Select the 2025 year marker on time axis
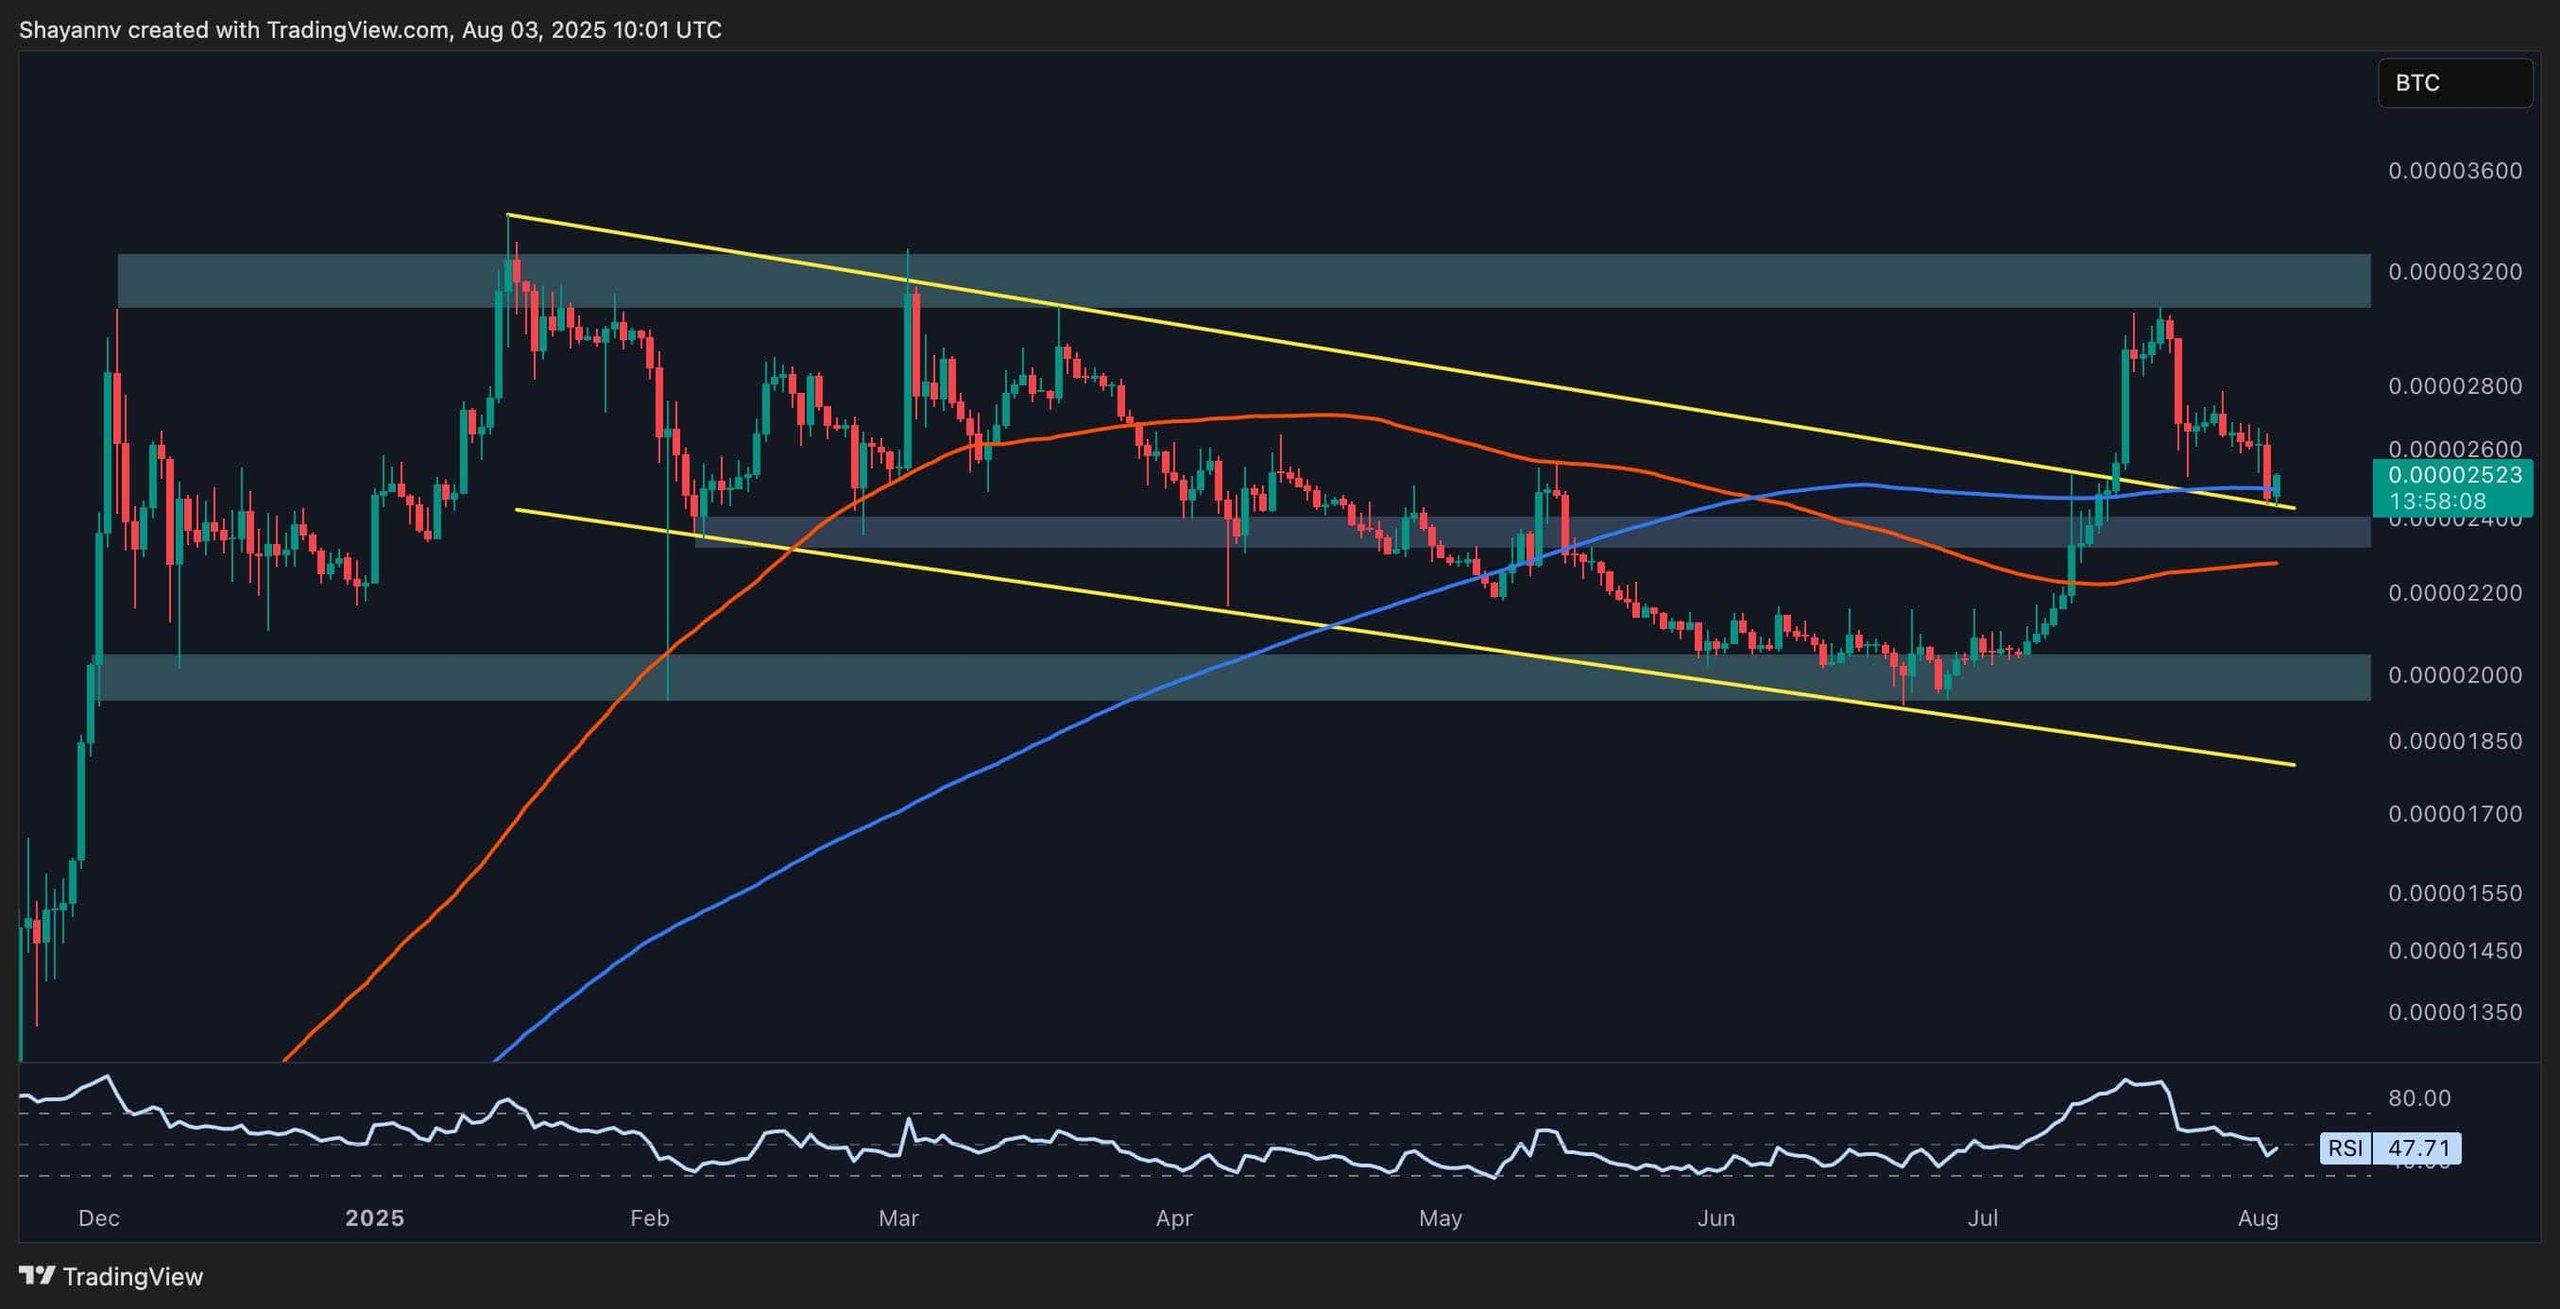The height and width of the screenshot is (1309, 2560). 374,1218
